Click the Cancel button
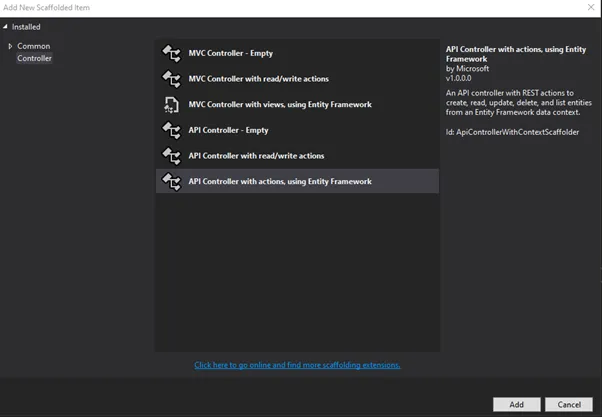Screen dimensions: 602x417 coord(569,404)
